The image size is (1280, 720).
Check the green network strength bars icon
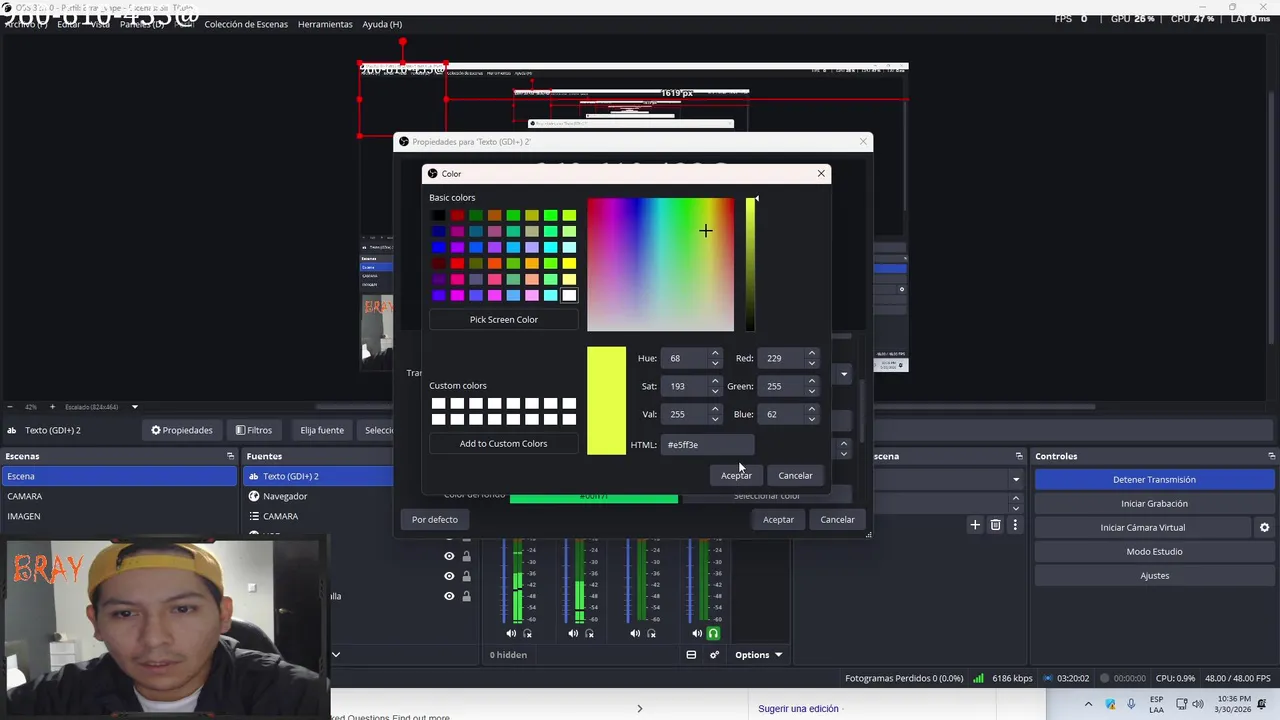[978, 678]
